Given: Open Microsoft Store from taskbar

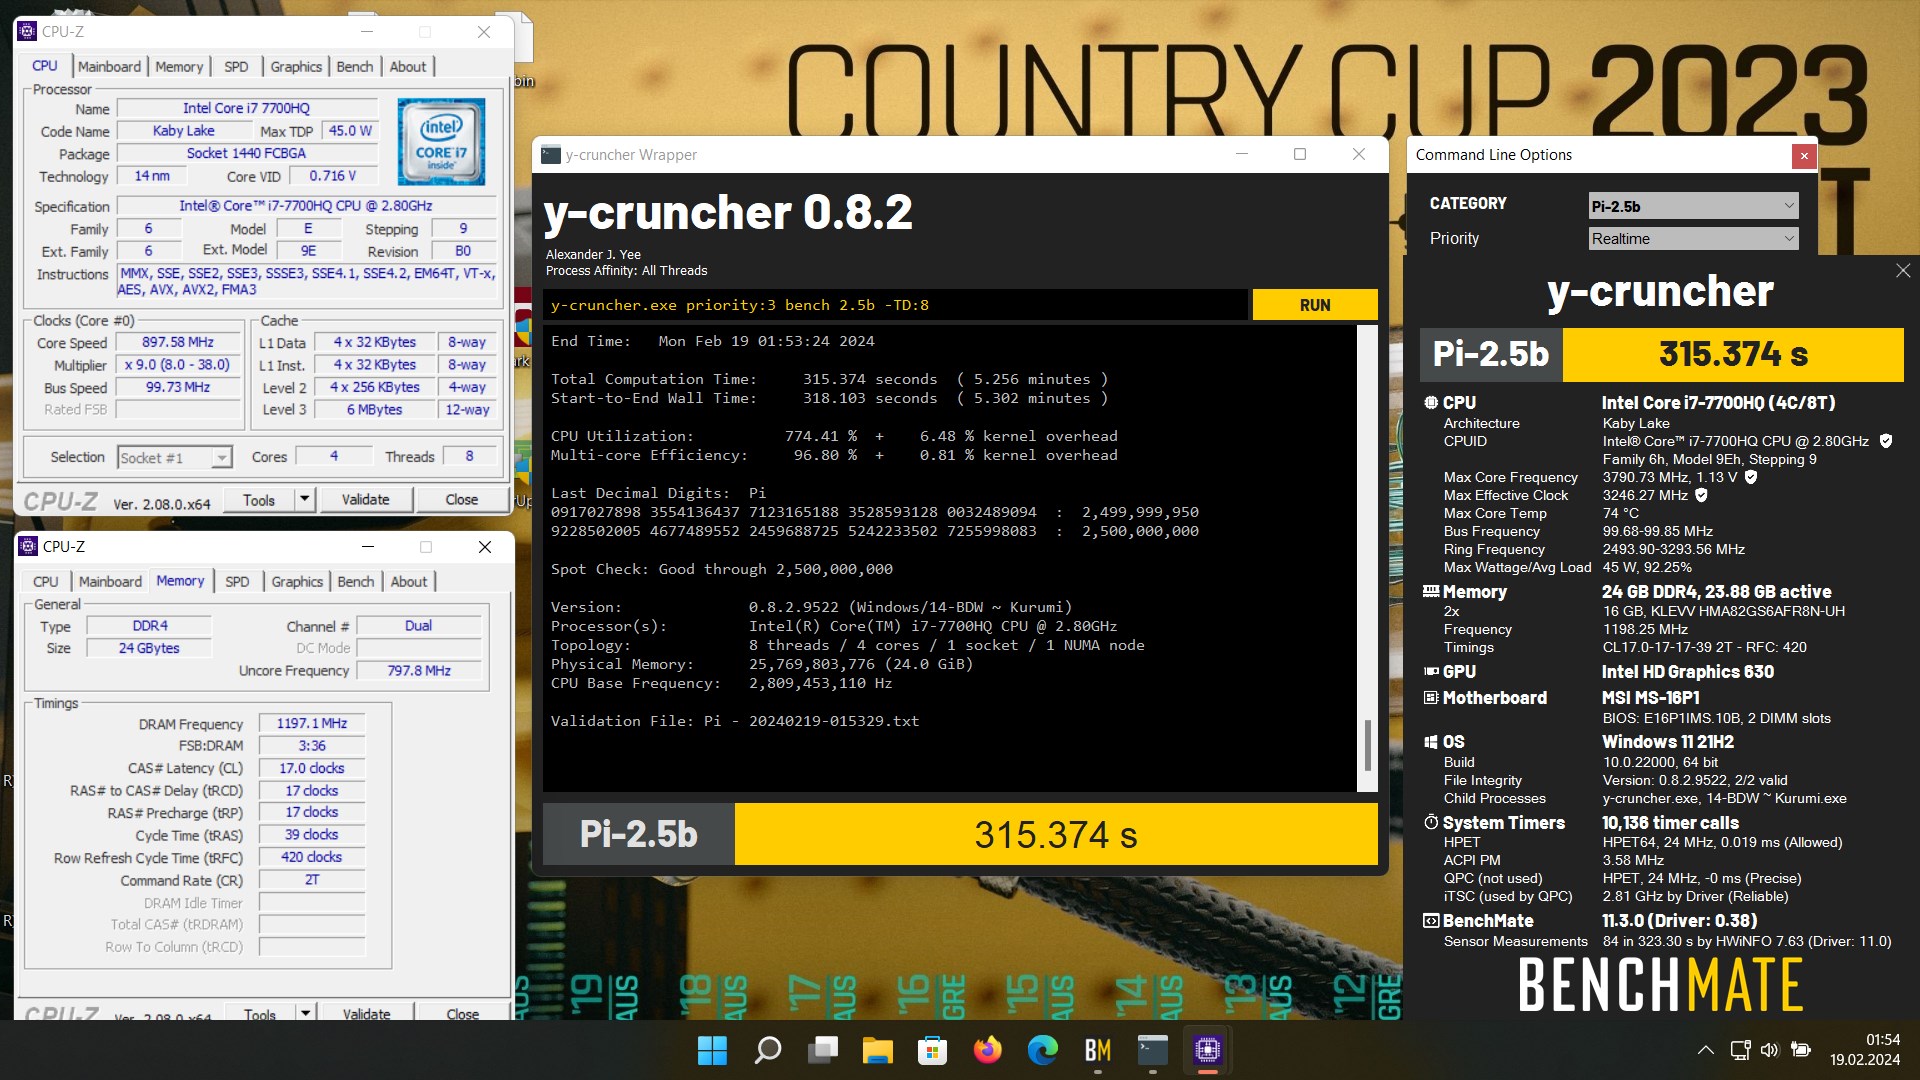Looking at the screenshot, I should 933,1050.
